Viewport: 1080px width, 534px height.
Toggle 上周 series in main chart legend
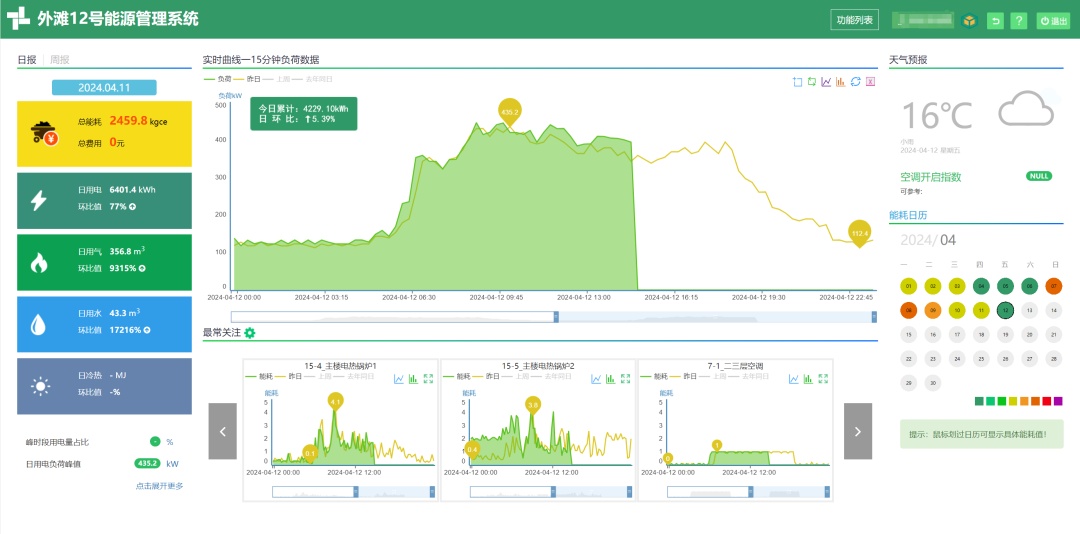[x=282, y=78]
